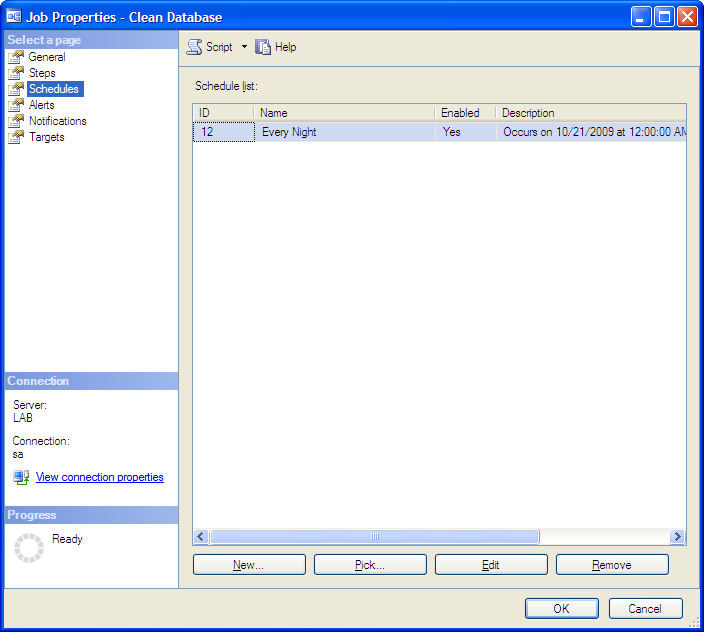704x632 pixels.
Task: Click the Script toolbar icon
Action: point(195,47)
